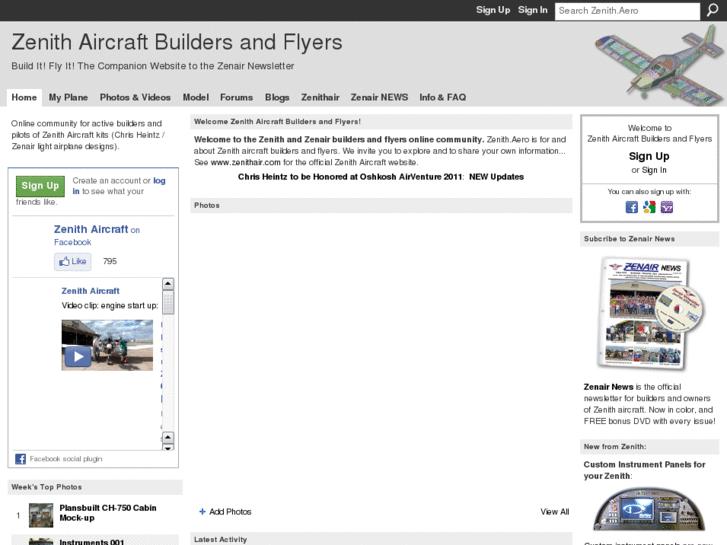The image size is (727, 545).
Task: Click the Facebook social plugin logo
Action: (20, 459)
